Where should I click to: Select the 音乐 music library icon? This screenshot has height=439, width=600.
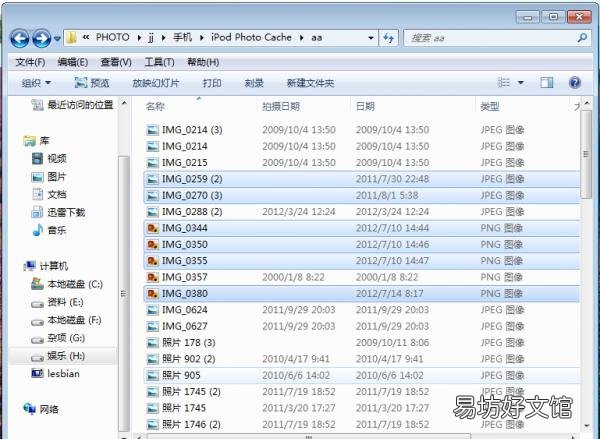click(x=38, y=230)
